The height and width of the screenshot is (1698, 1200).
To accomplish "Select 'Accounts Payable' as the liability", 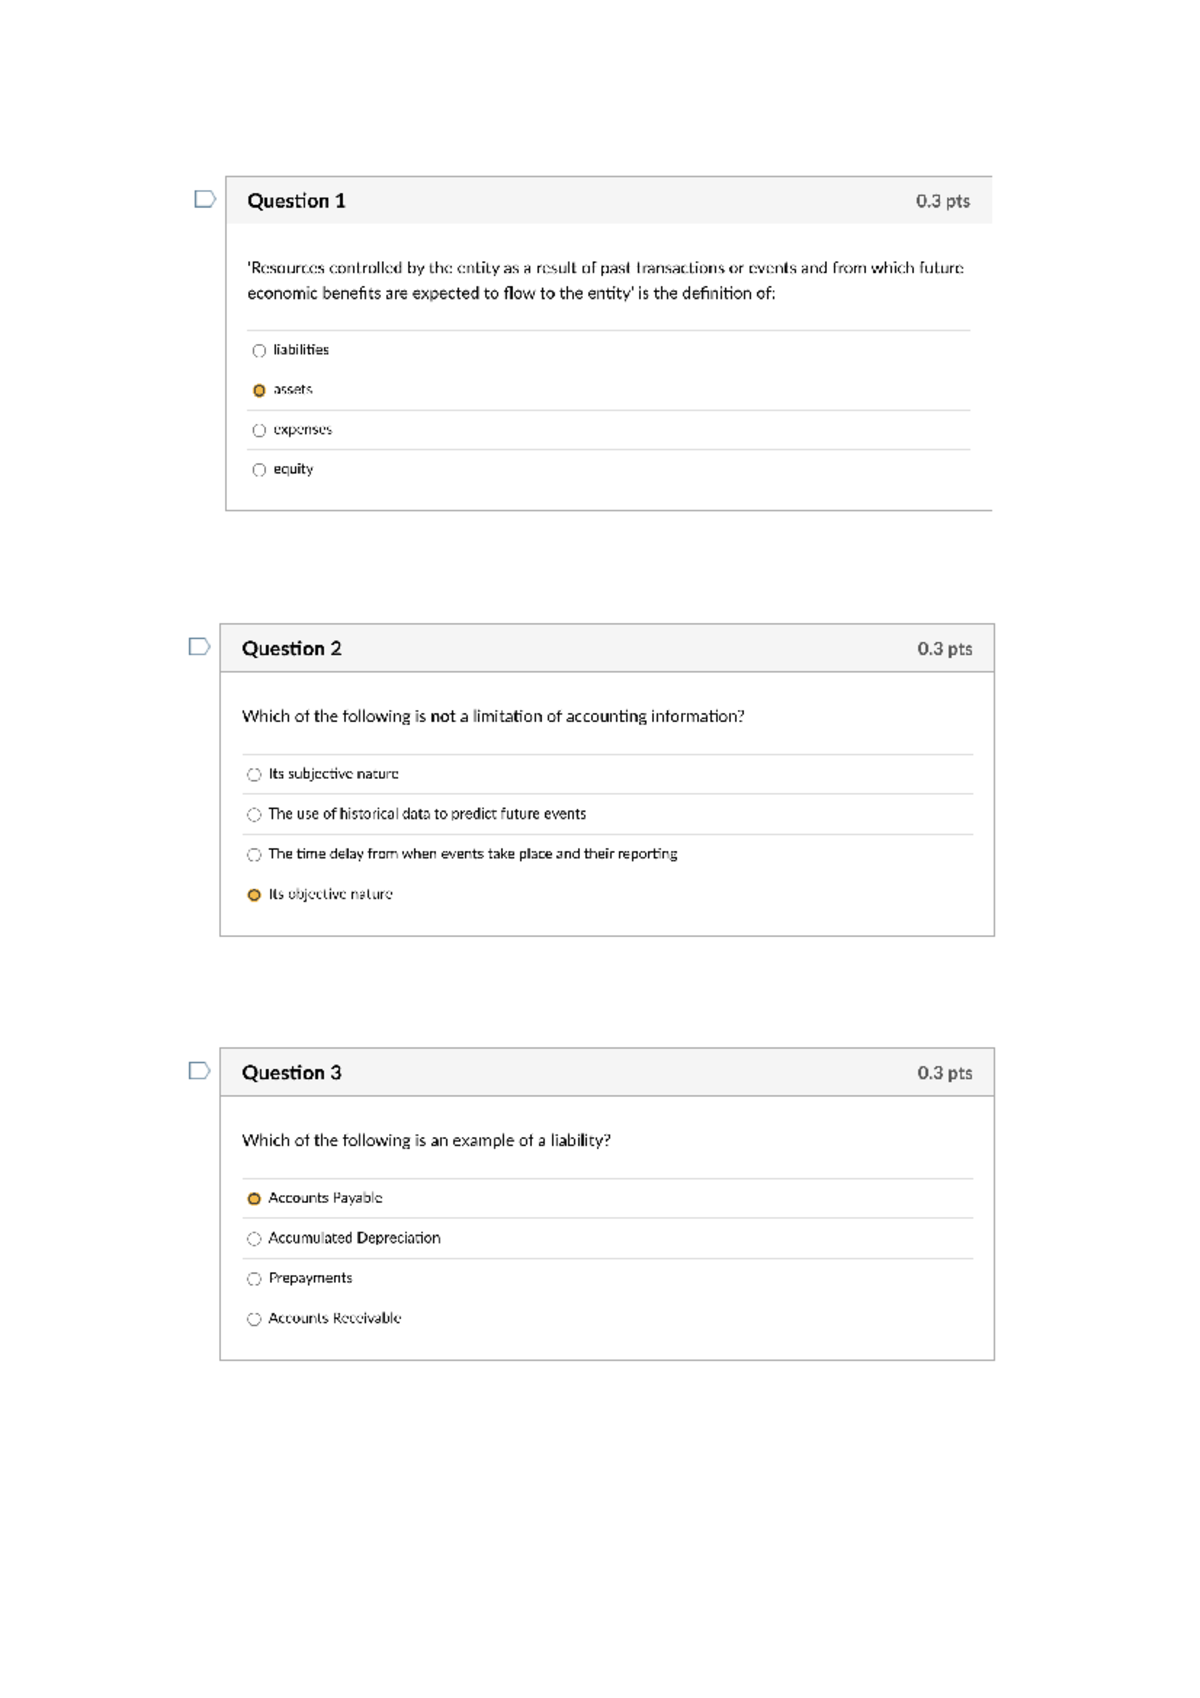I will click(254, 1199).
